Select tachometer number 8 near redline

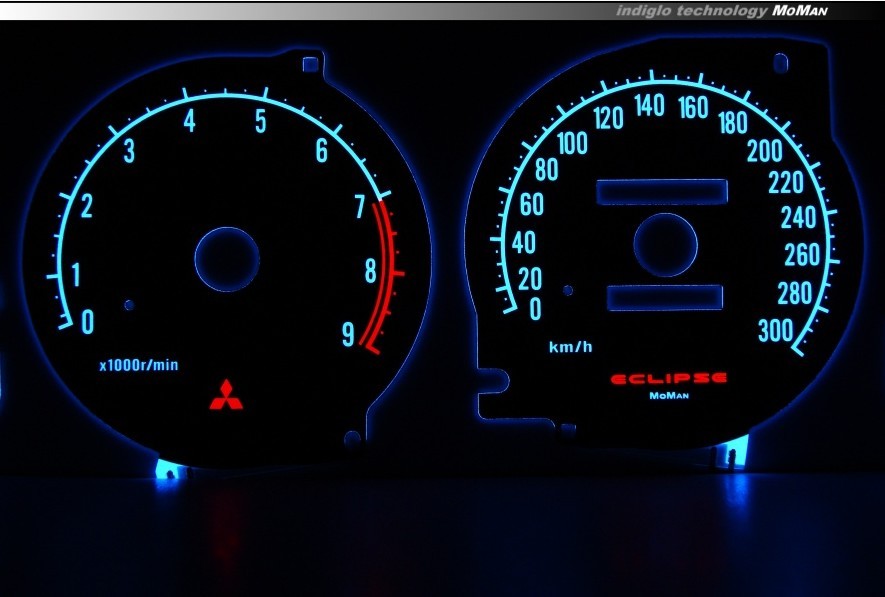[x=370, y=271]
